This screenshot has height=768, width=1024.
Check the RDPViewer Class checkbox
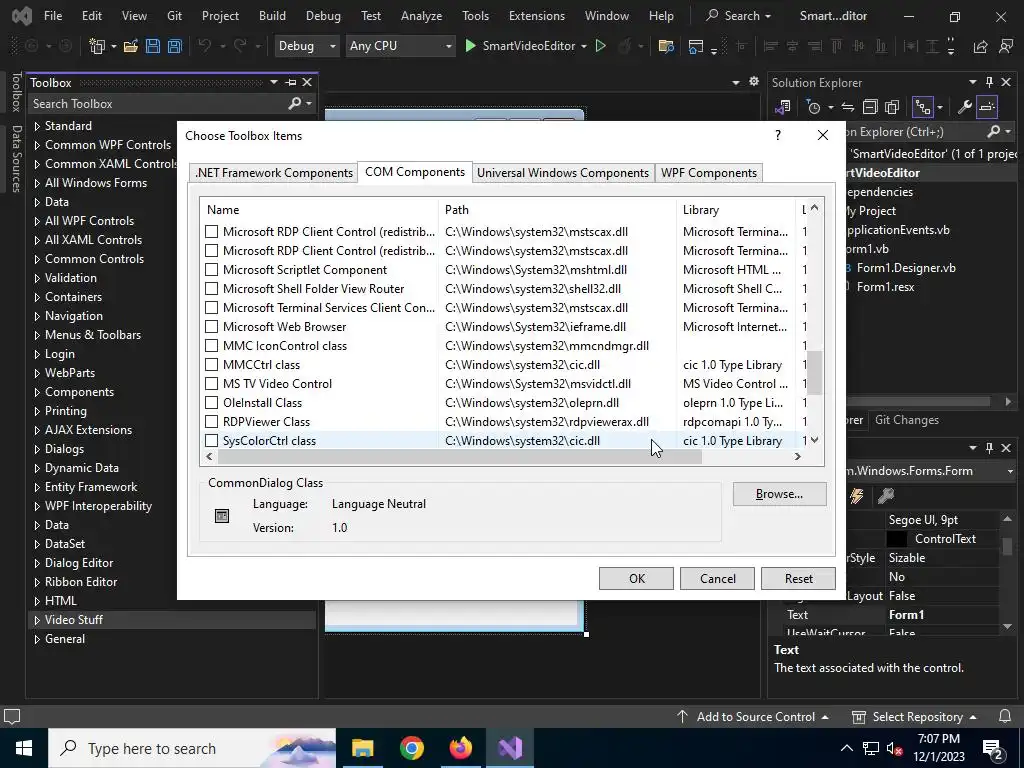(212, 421)
